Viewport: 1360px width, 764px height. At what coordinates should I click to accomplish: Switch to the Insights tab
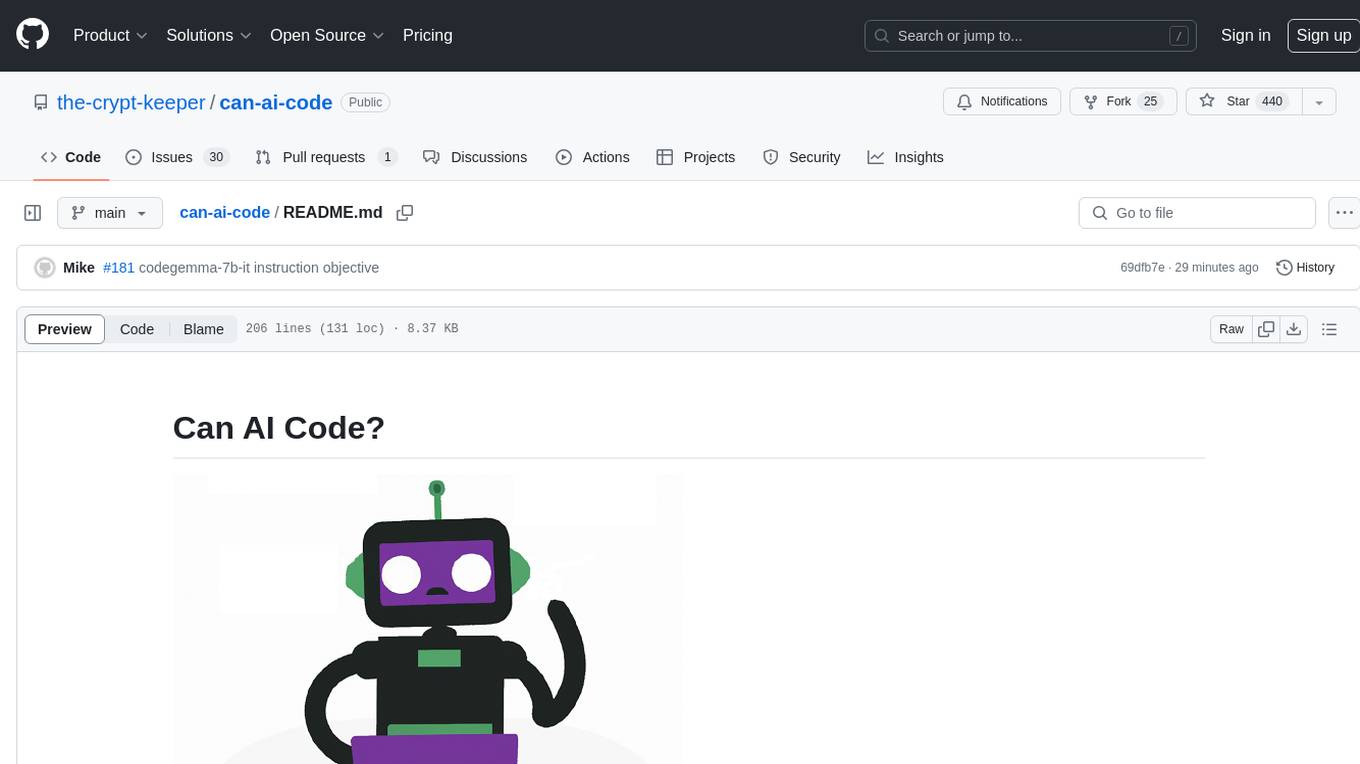tap(906, 157)
